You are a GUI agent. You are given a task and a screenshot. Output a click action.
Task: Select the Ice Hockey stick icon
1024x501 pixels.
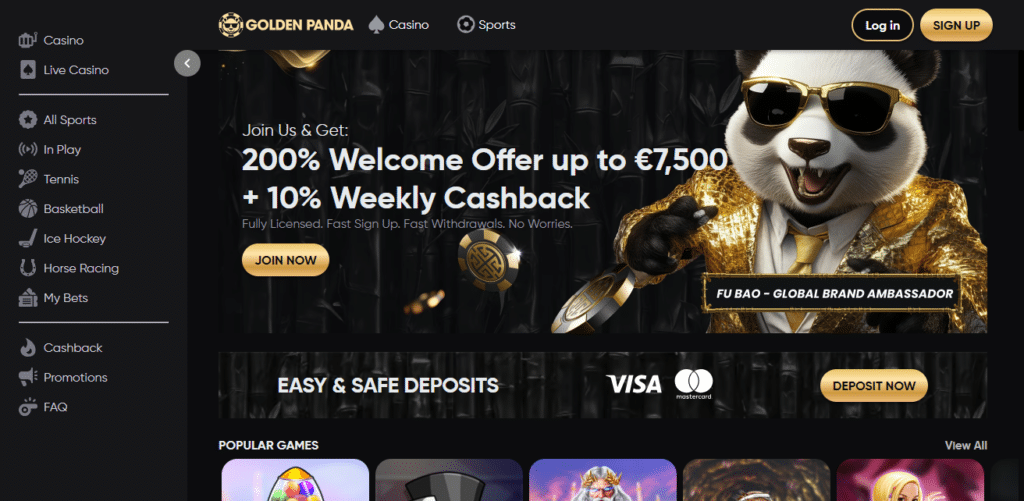point(27,238)
